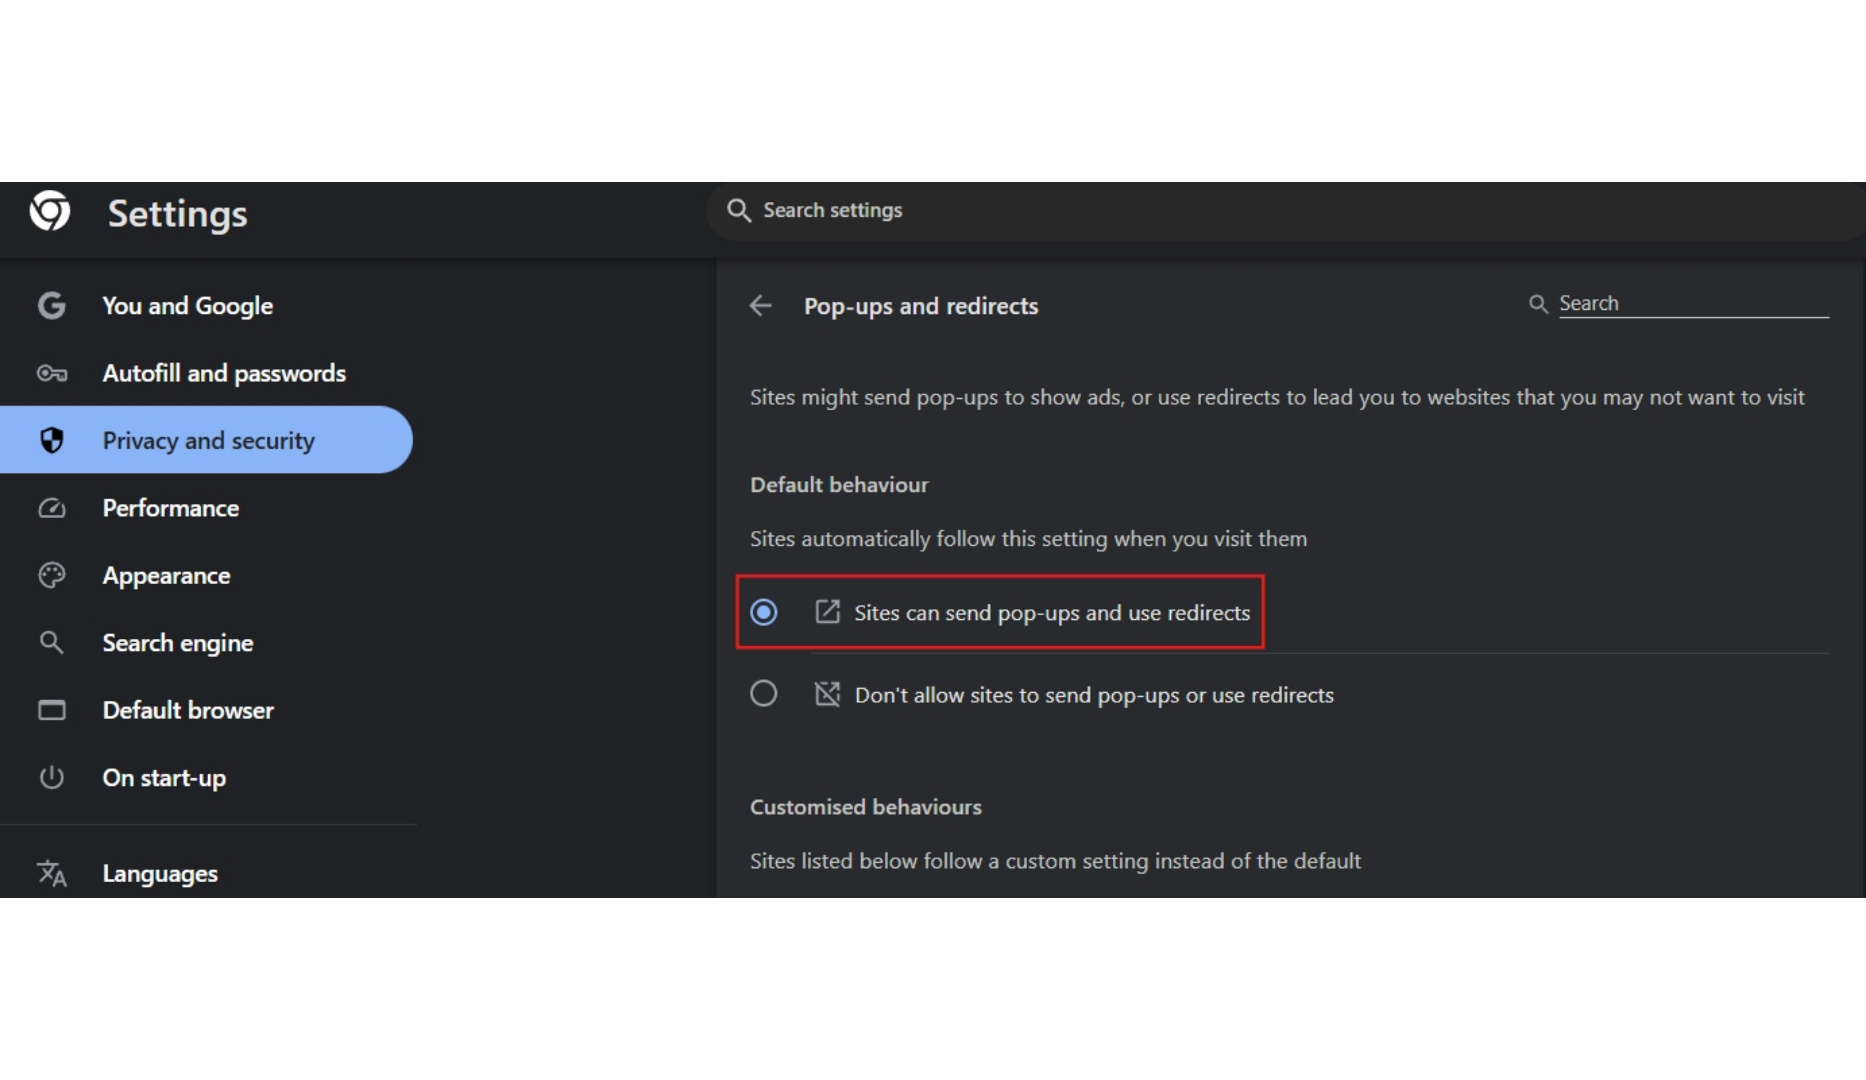Open Privacy and security section

tap(206, 440)
